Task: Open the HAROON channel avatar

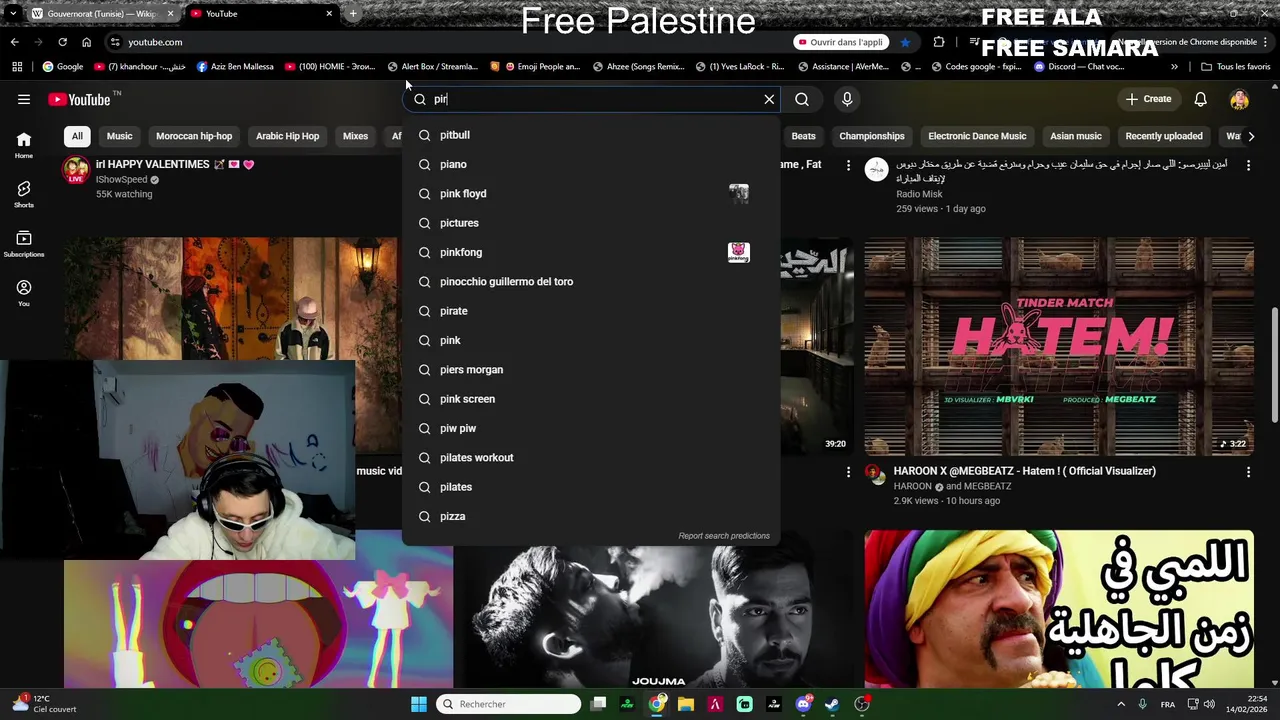Action: 876,474
